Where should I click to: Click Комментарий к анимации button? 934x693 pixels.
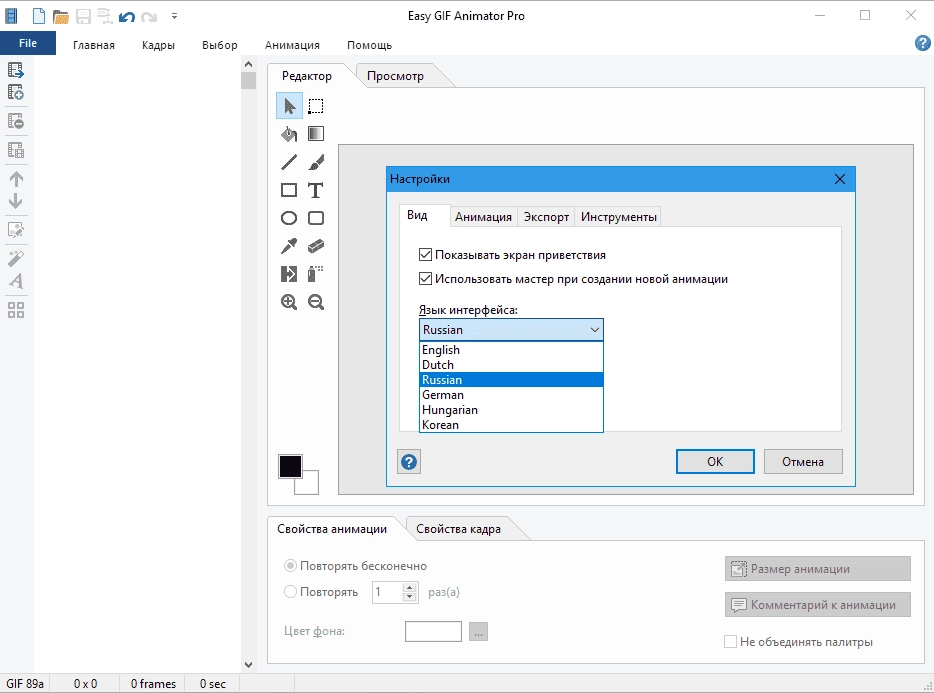pos(817,605)
